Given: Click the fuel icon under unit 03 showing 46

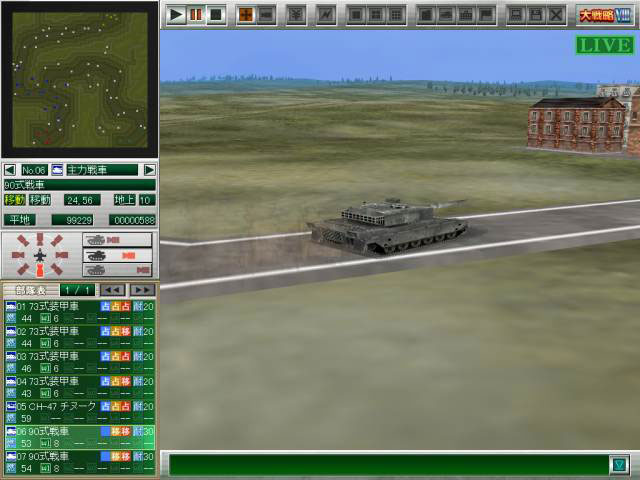Looking at the screenshot, I should click(x=11, y=368).
